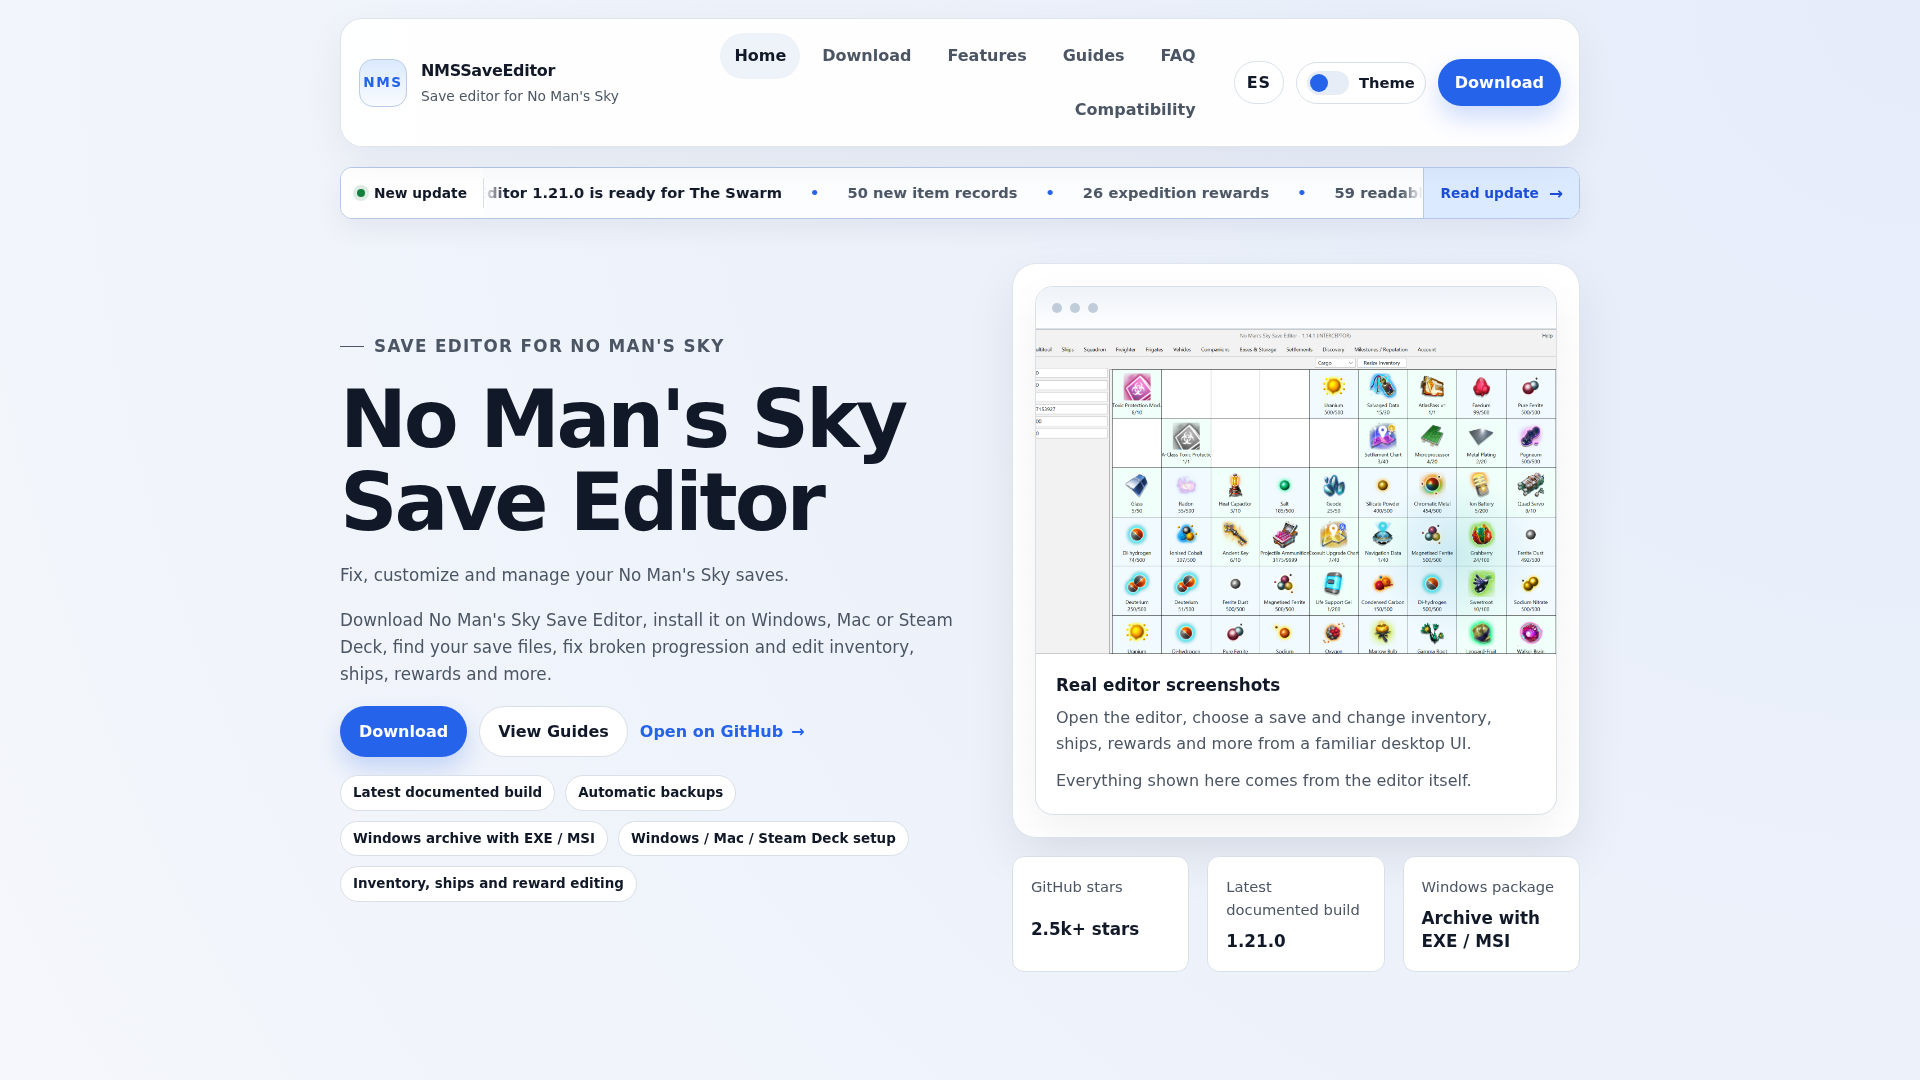Viewport: 1920px width, 1080px height.
Task: Select Guides in the top navigation
Action: [1093, 56]
